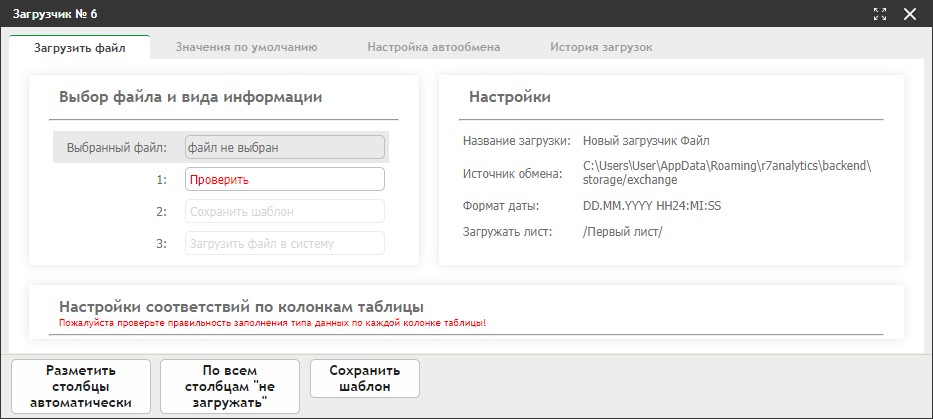Click bottom bar Сохранить шаблон button
The height and width of the screenshot is (419, 933).
click(x=365, y=378)
